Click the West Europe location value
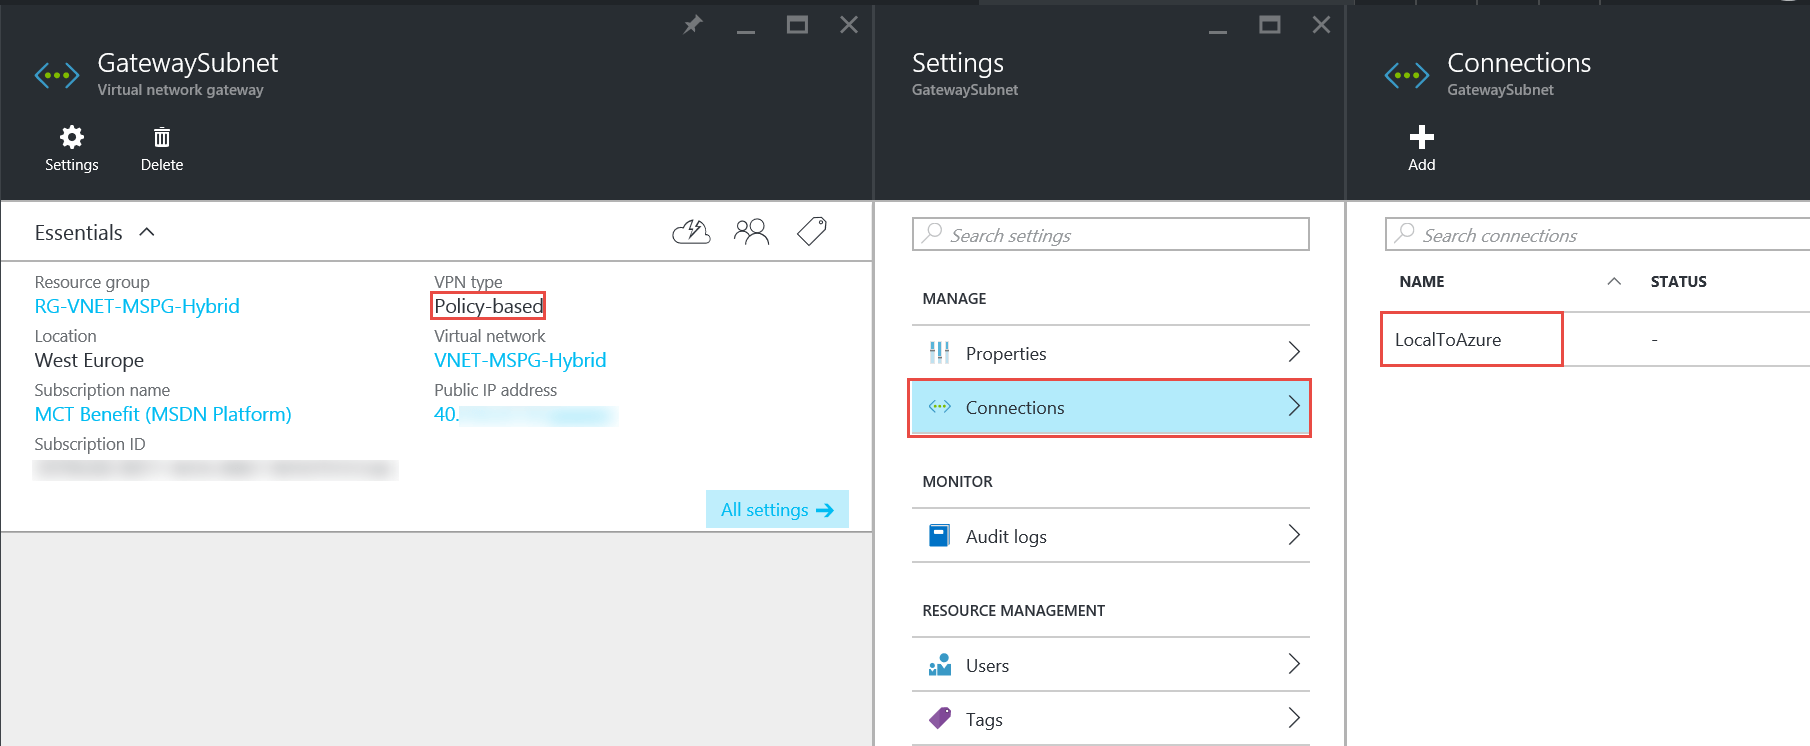The height and width of the screenshot is (746, 1810). (89, 360)
